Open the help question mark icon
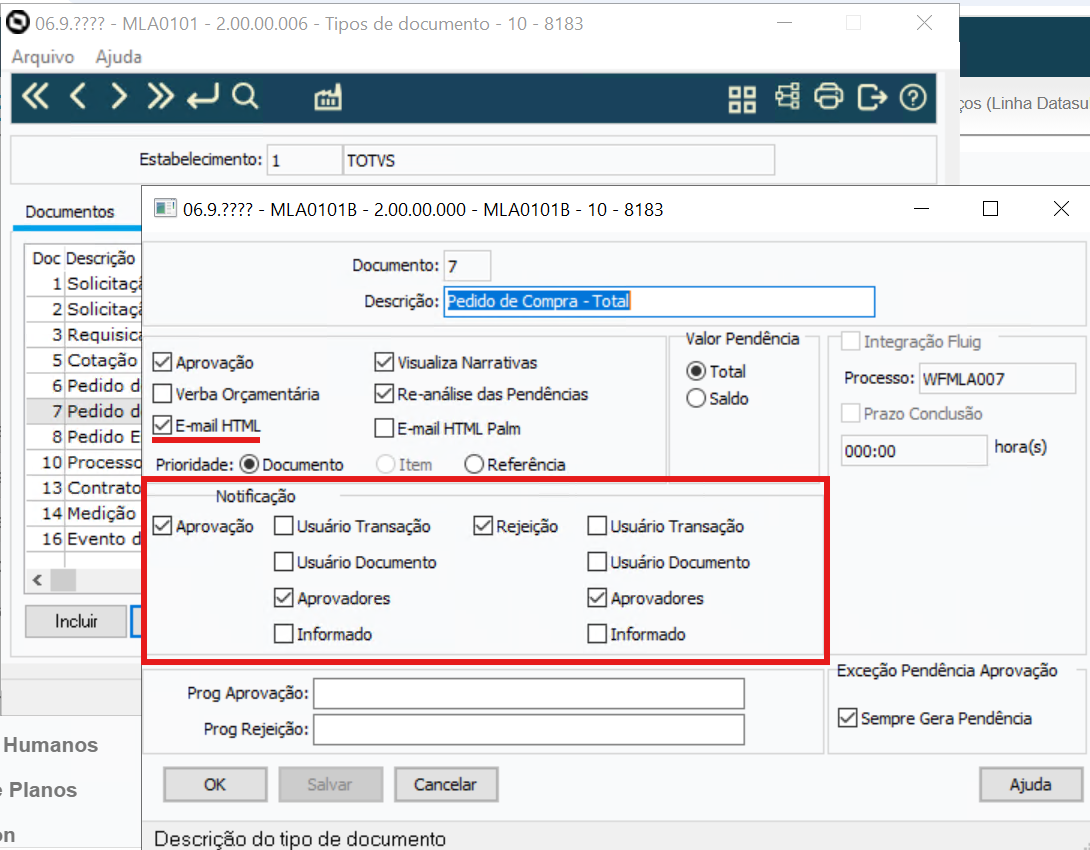Screen dimensions: 1090x850 913,97
